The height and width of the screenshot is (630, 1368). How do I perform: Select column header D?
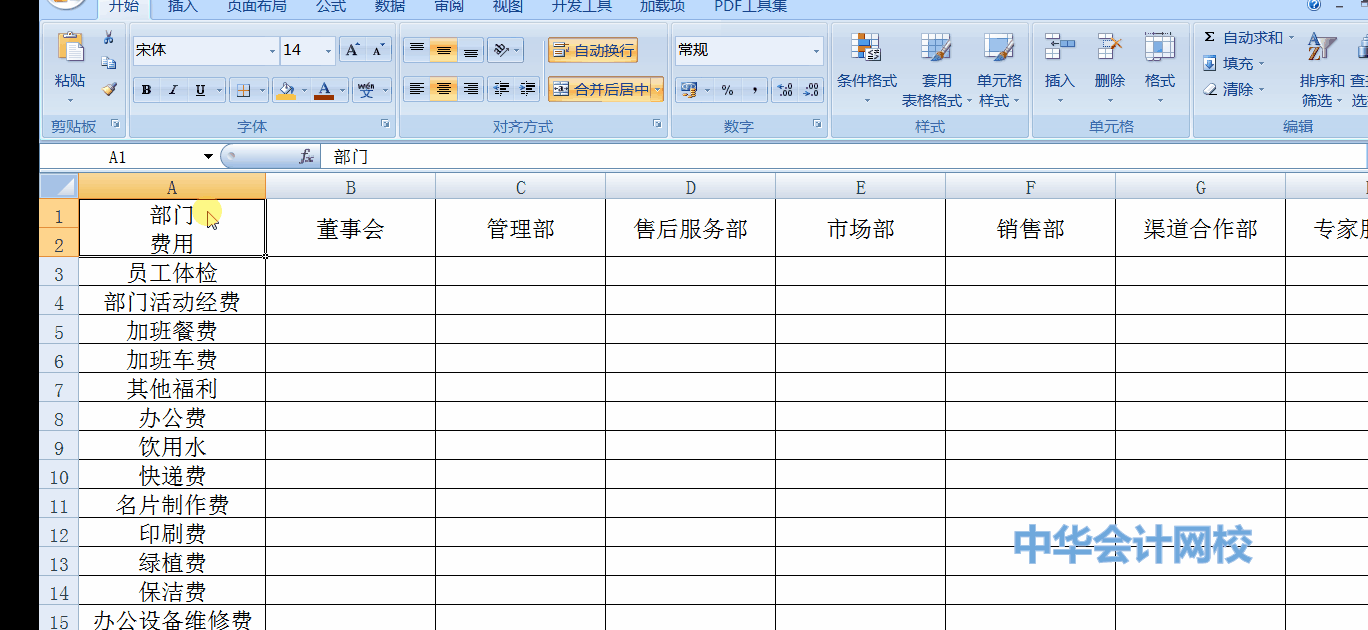tap(691, 187)
